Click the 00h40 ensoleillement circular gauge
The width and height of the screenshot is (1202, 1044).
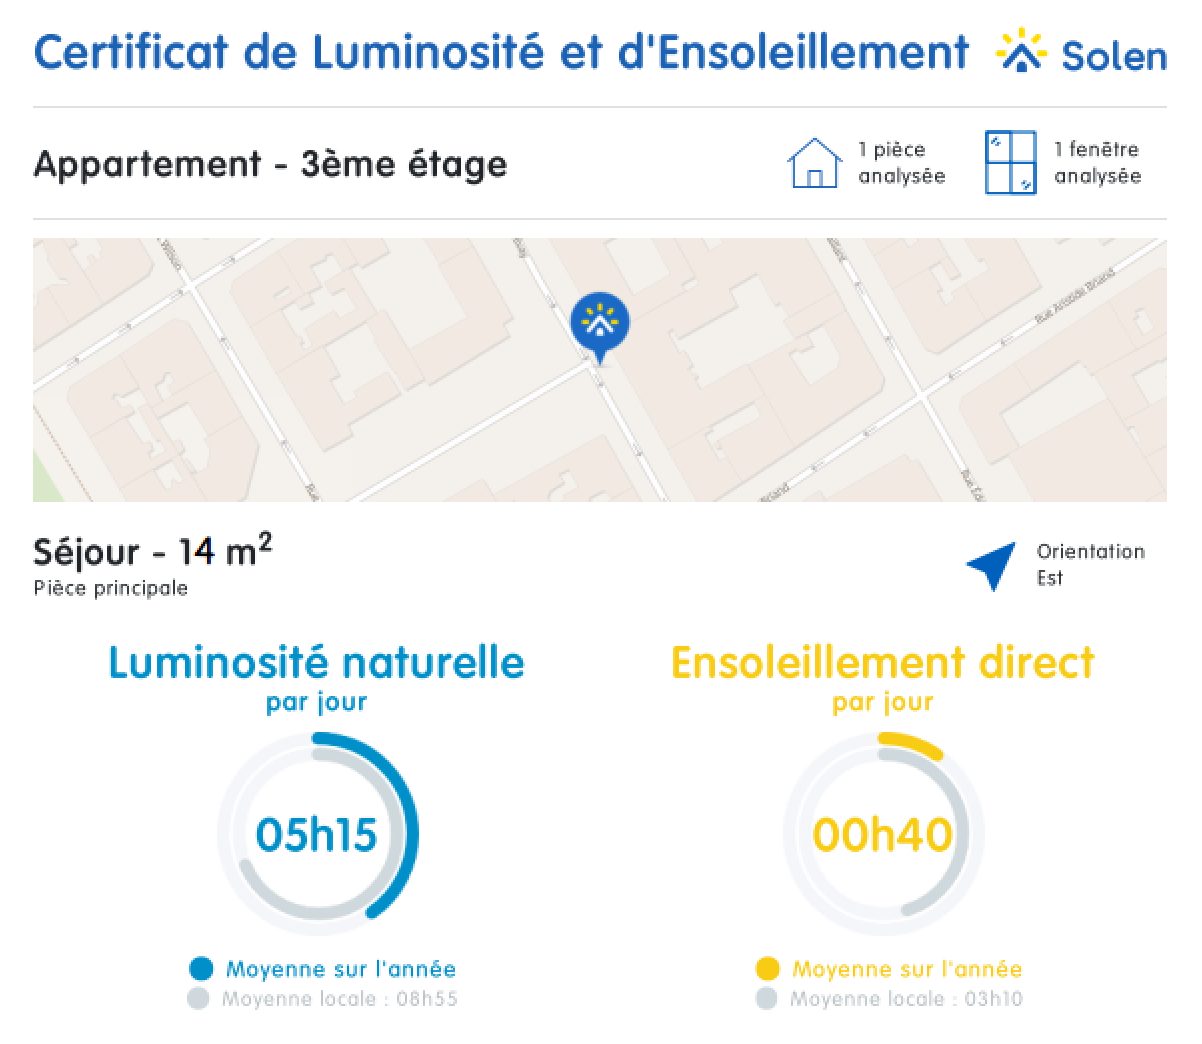click(883, 833)
